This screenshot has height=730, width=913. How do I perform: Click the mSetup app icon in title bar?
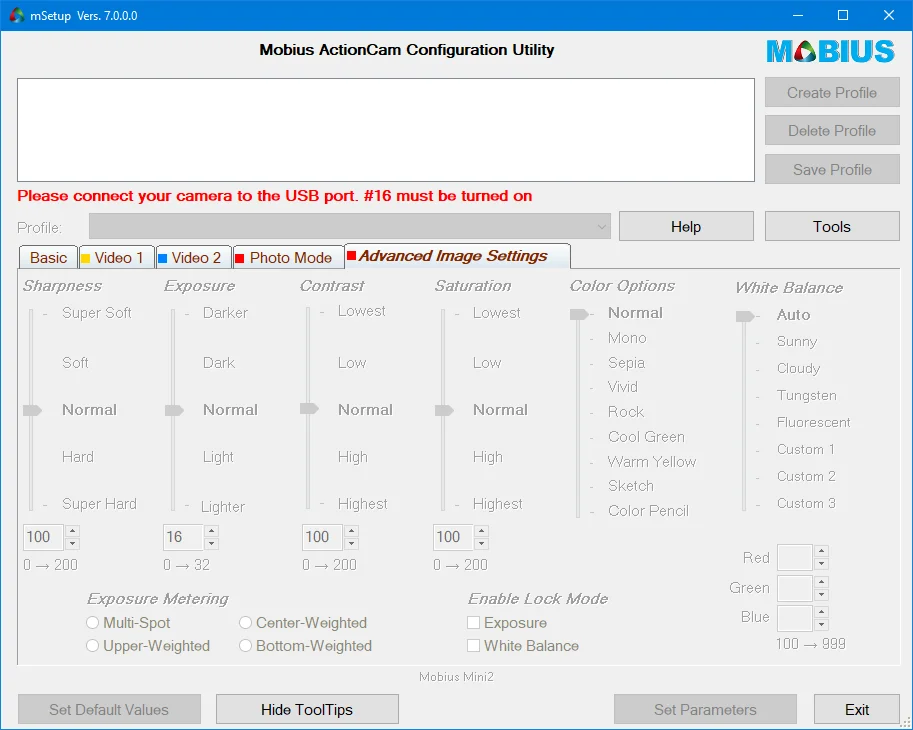point(16,15)
